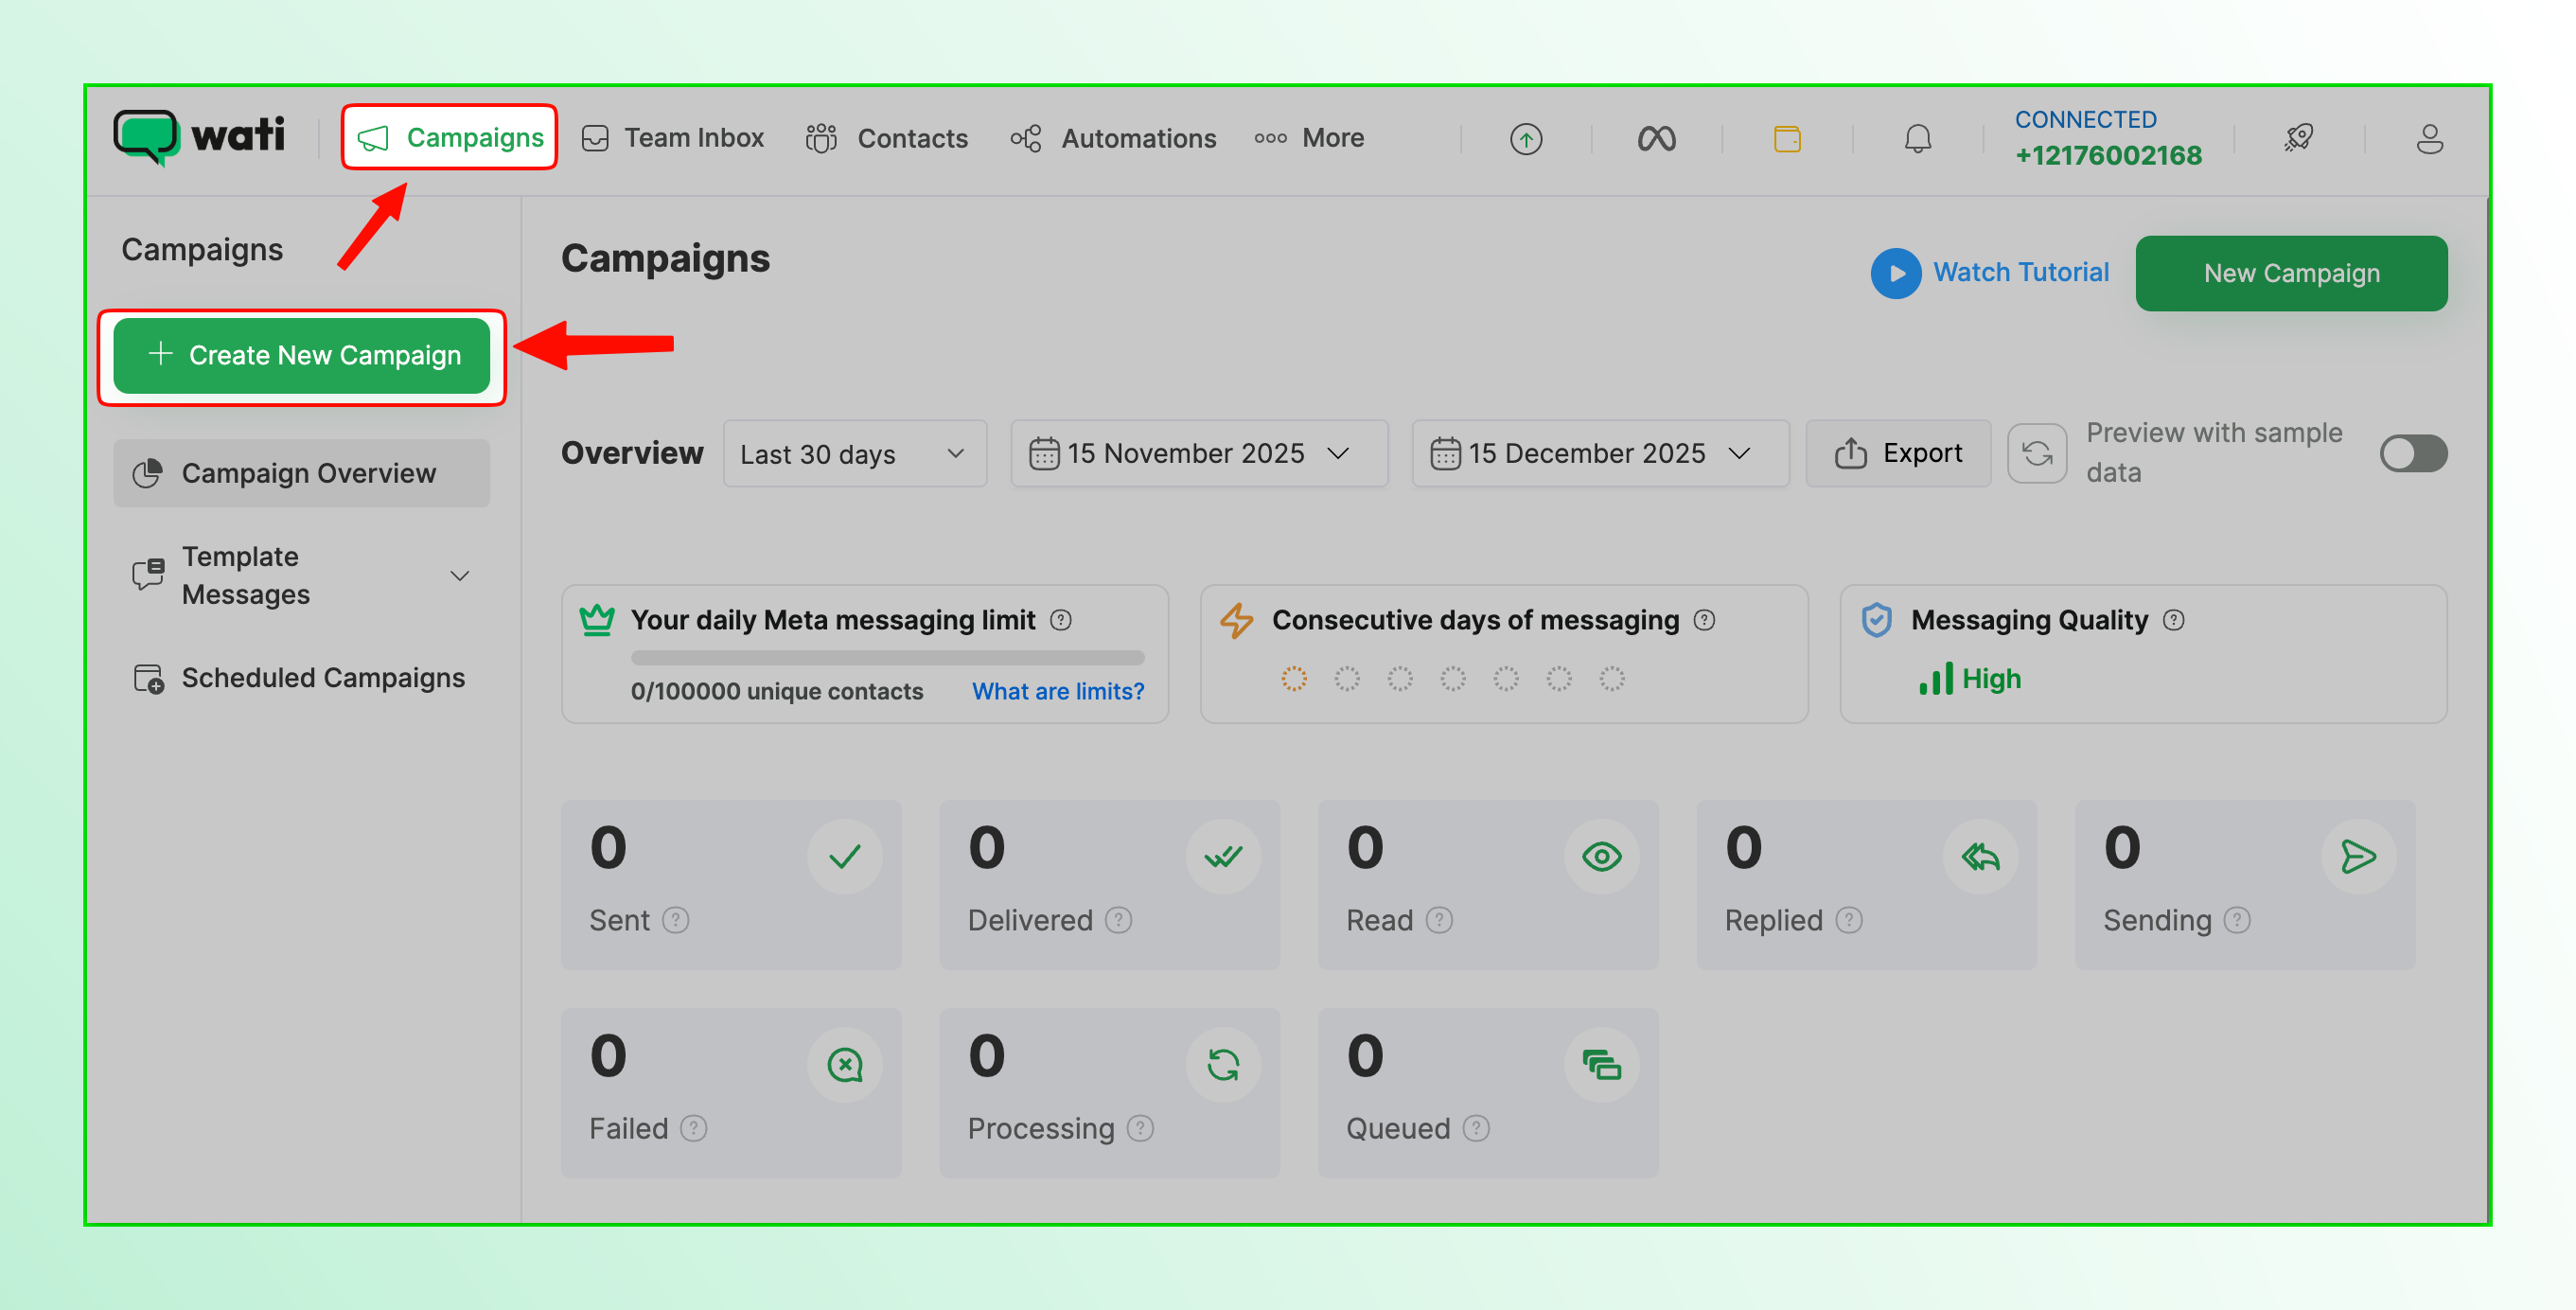Click the reply arrows icon on Replied card

point(1980,857)
